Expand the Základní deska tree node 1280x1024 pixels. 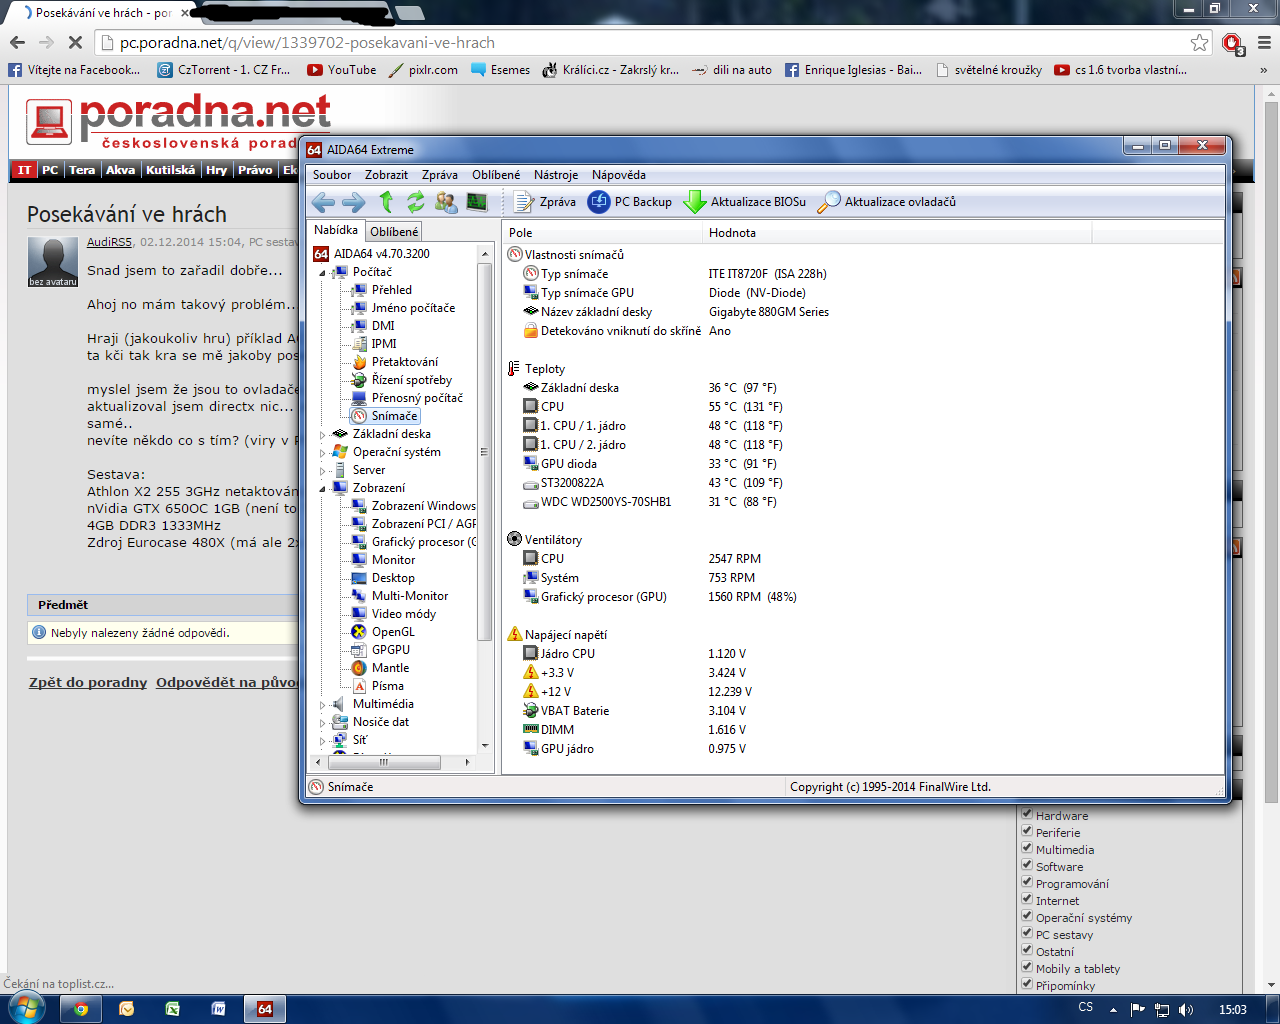[x=323, y=434]
